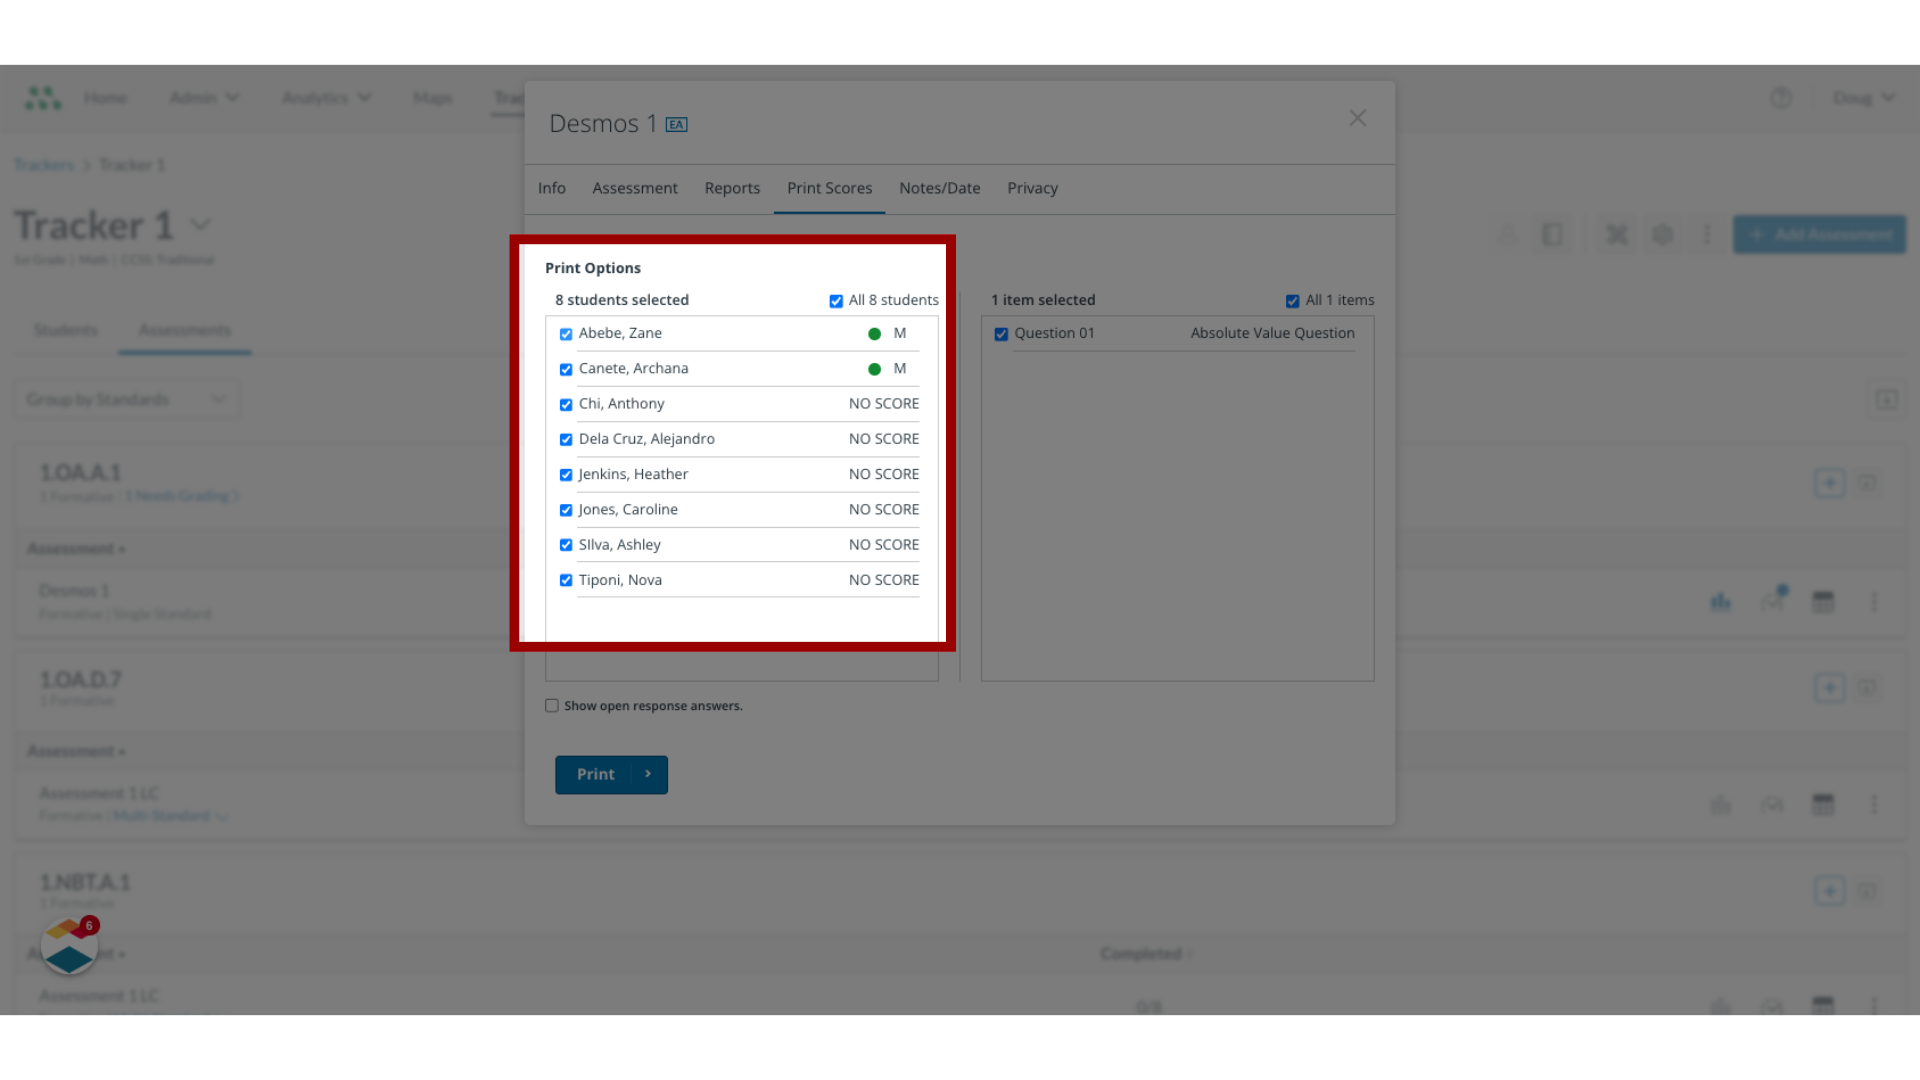Viewport: 1920px width, 1080px height.
Task: Uncheck the All 1 items checkbox
Action: pyautogui.click(x=1292, y=301)
